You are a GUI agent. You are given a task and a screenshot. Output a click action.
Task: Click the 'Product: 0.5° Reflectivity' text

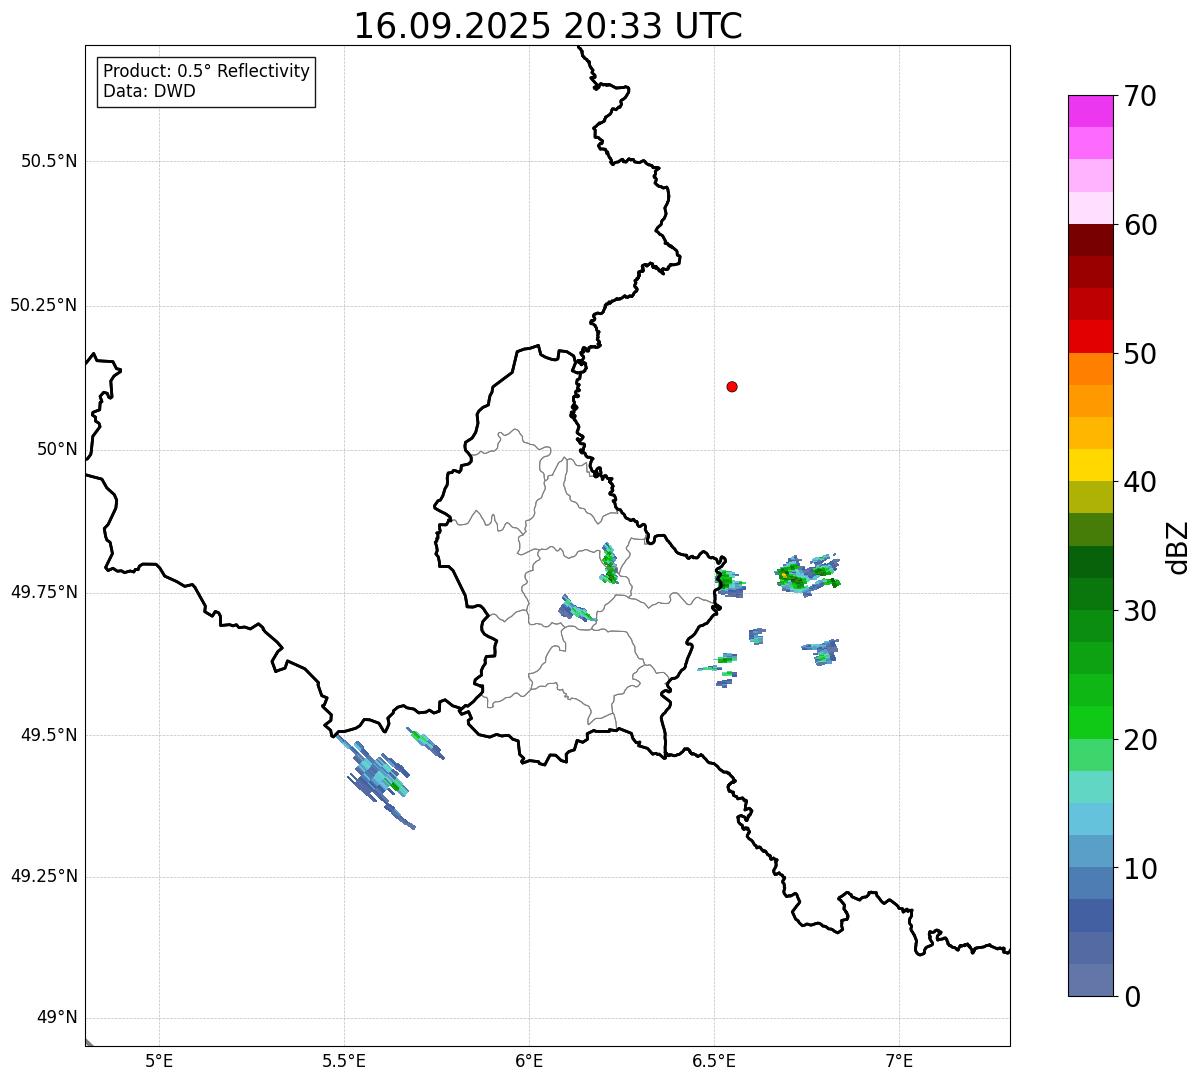pyautogui.click(x=206, y=72)
